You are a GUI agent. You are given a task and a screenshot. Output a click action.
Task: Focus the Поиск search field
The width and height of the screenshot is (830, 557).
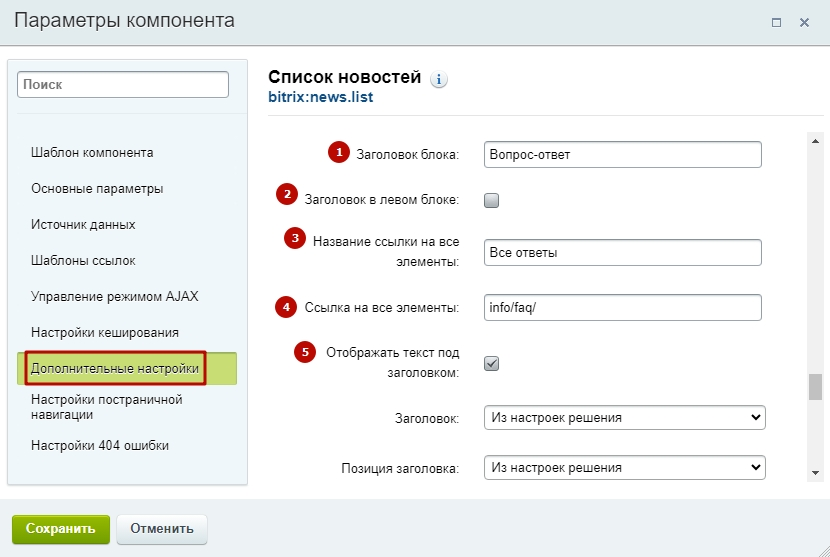click(123, 85)
